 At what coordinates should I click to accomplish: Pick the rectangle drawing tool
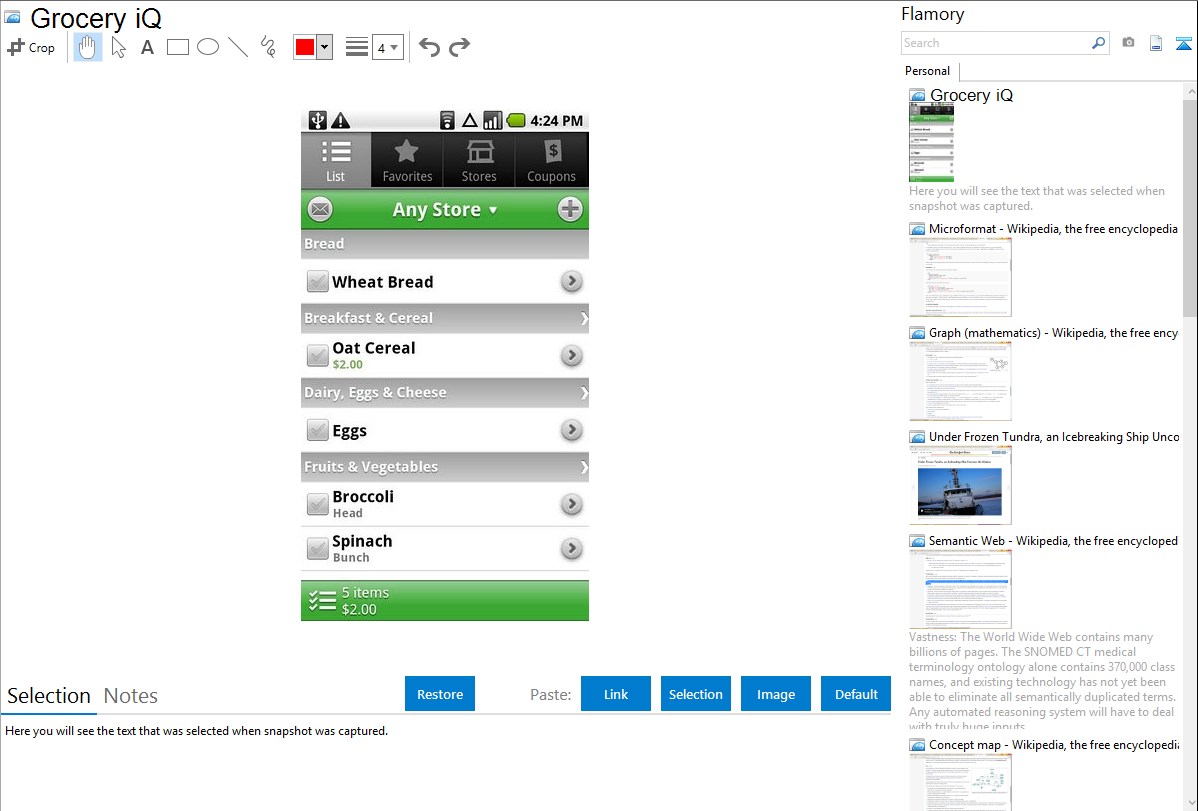pyautogui.click(x=177, y=47)
